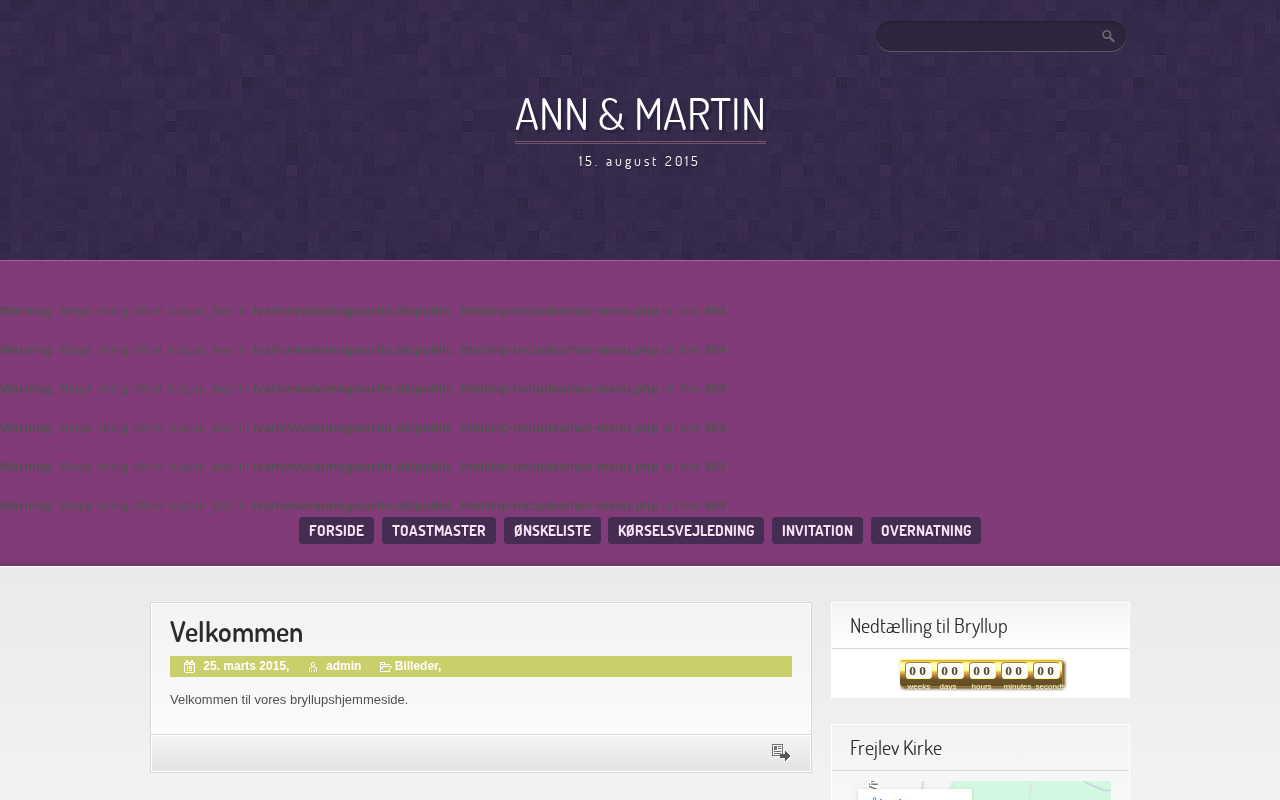Image resolution: width=1280 pixels, height=800 pixels.
Task: Click the author icon next to admin
Action: tap(313, 667)
